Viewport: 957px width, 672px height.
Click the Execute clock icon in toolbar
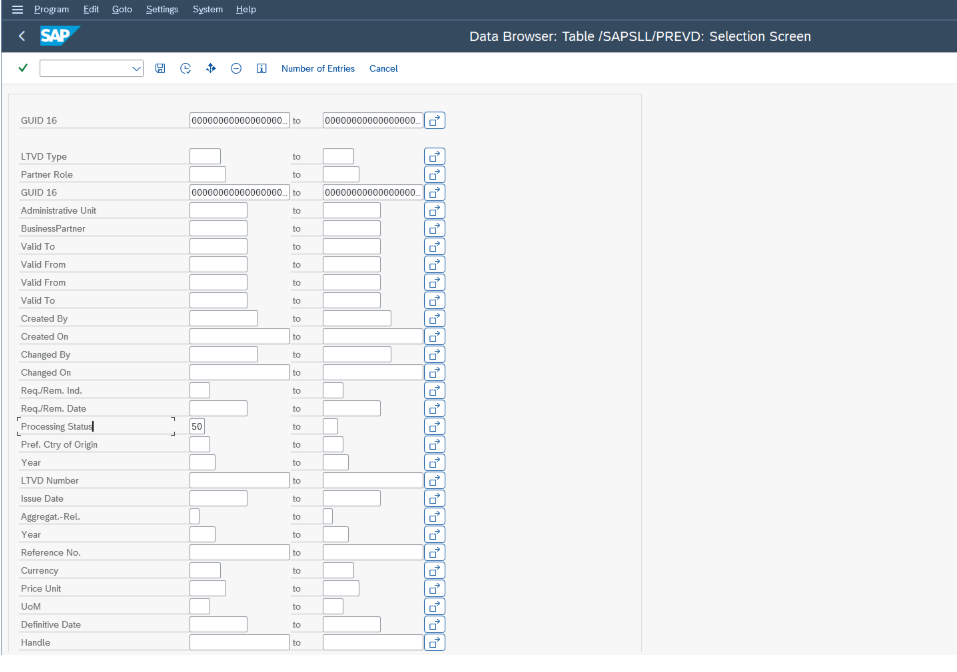point(185,68)
